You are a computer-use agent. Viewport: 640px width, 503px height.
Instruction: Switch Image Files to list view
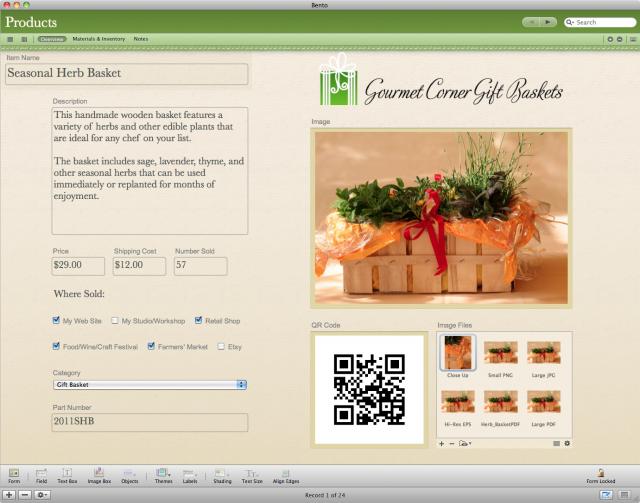point(556,443)
